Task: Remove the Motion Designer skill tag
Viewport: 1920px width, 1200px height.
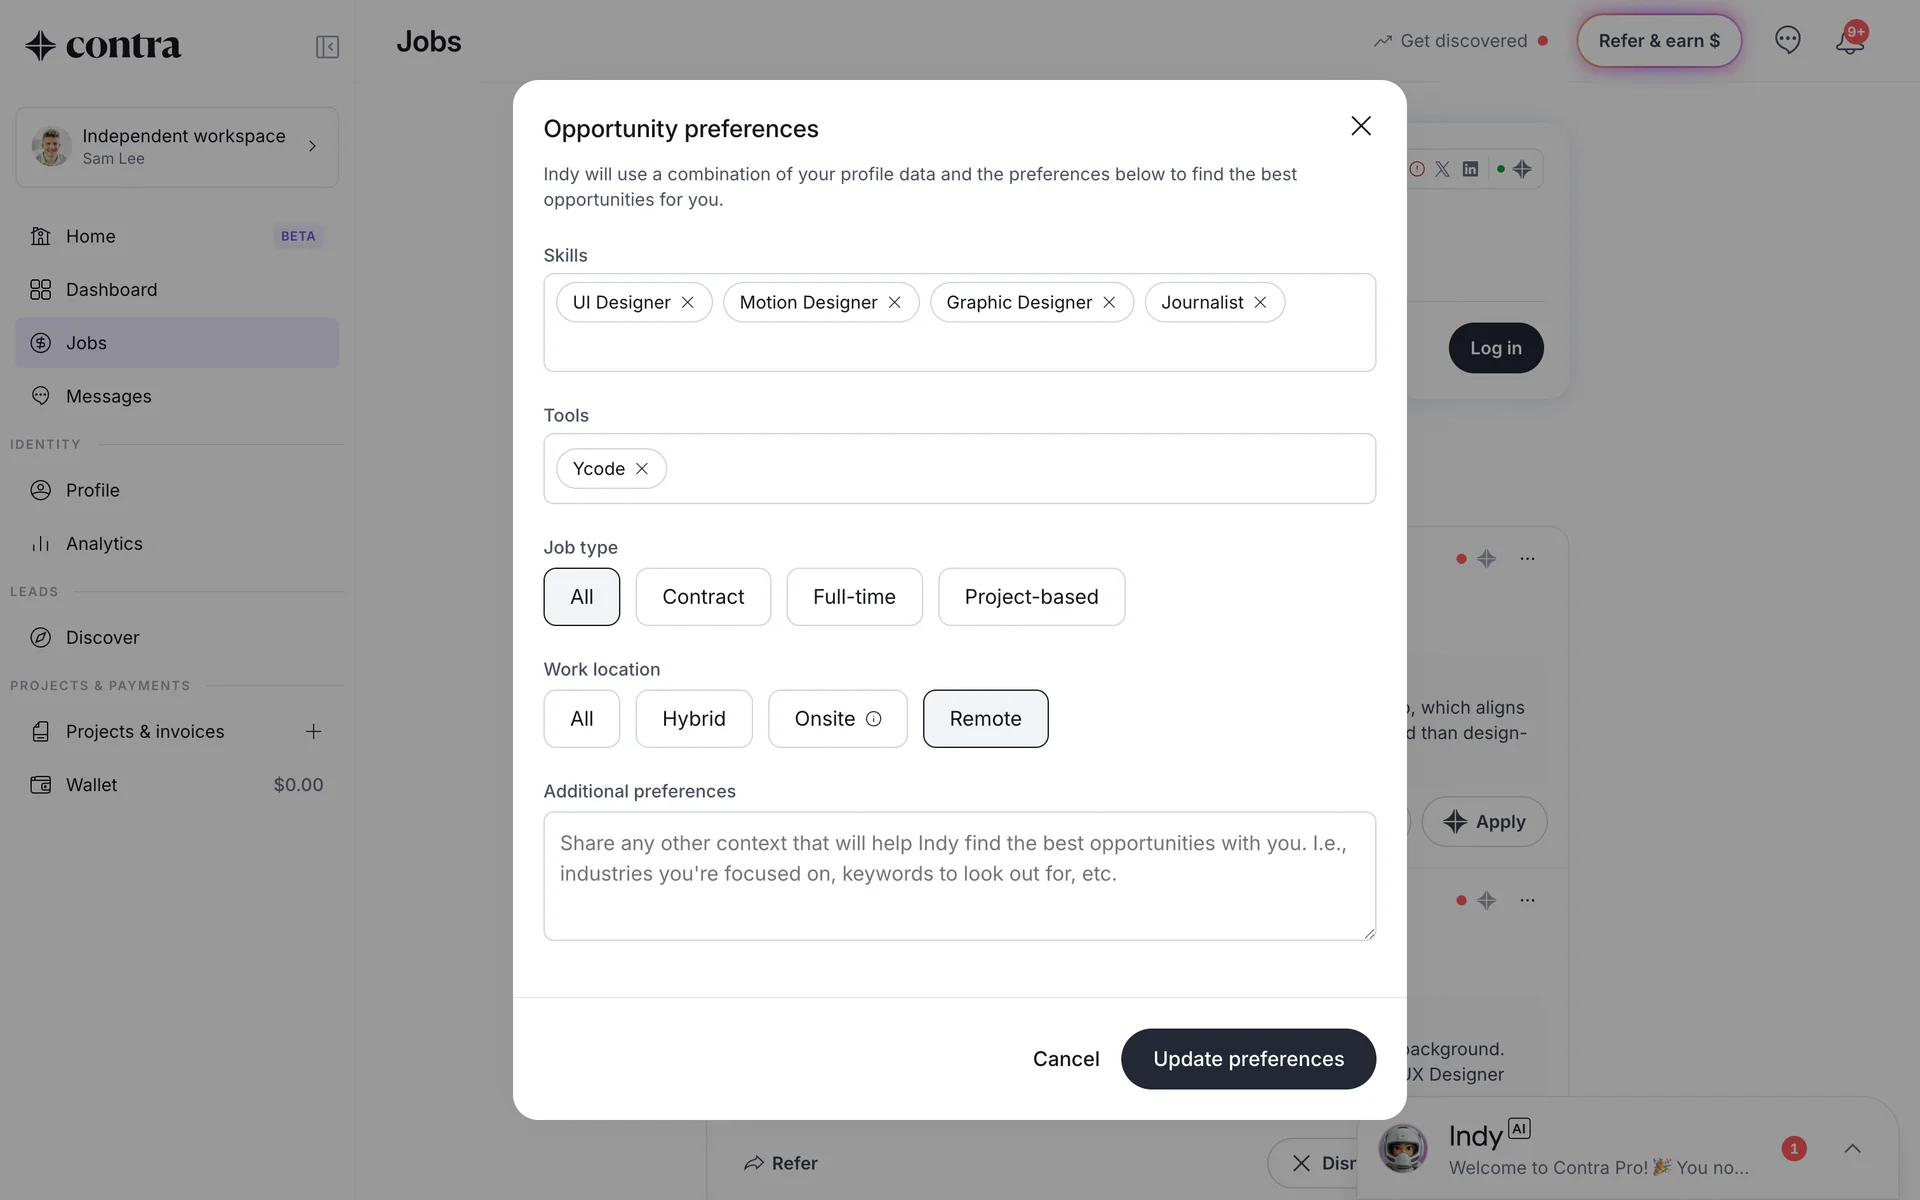Action: (x=894, y=303)
